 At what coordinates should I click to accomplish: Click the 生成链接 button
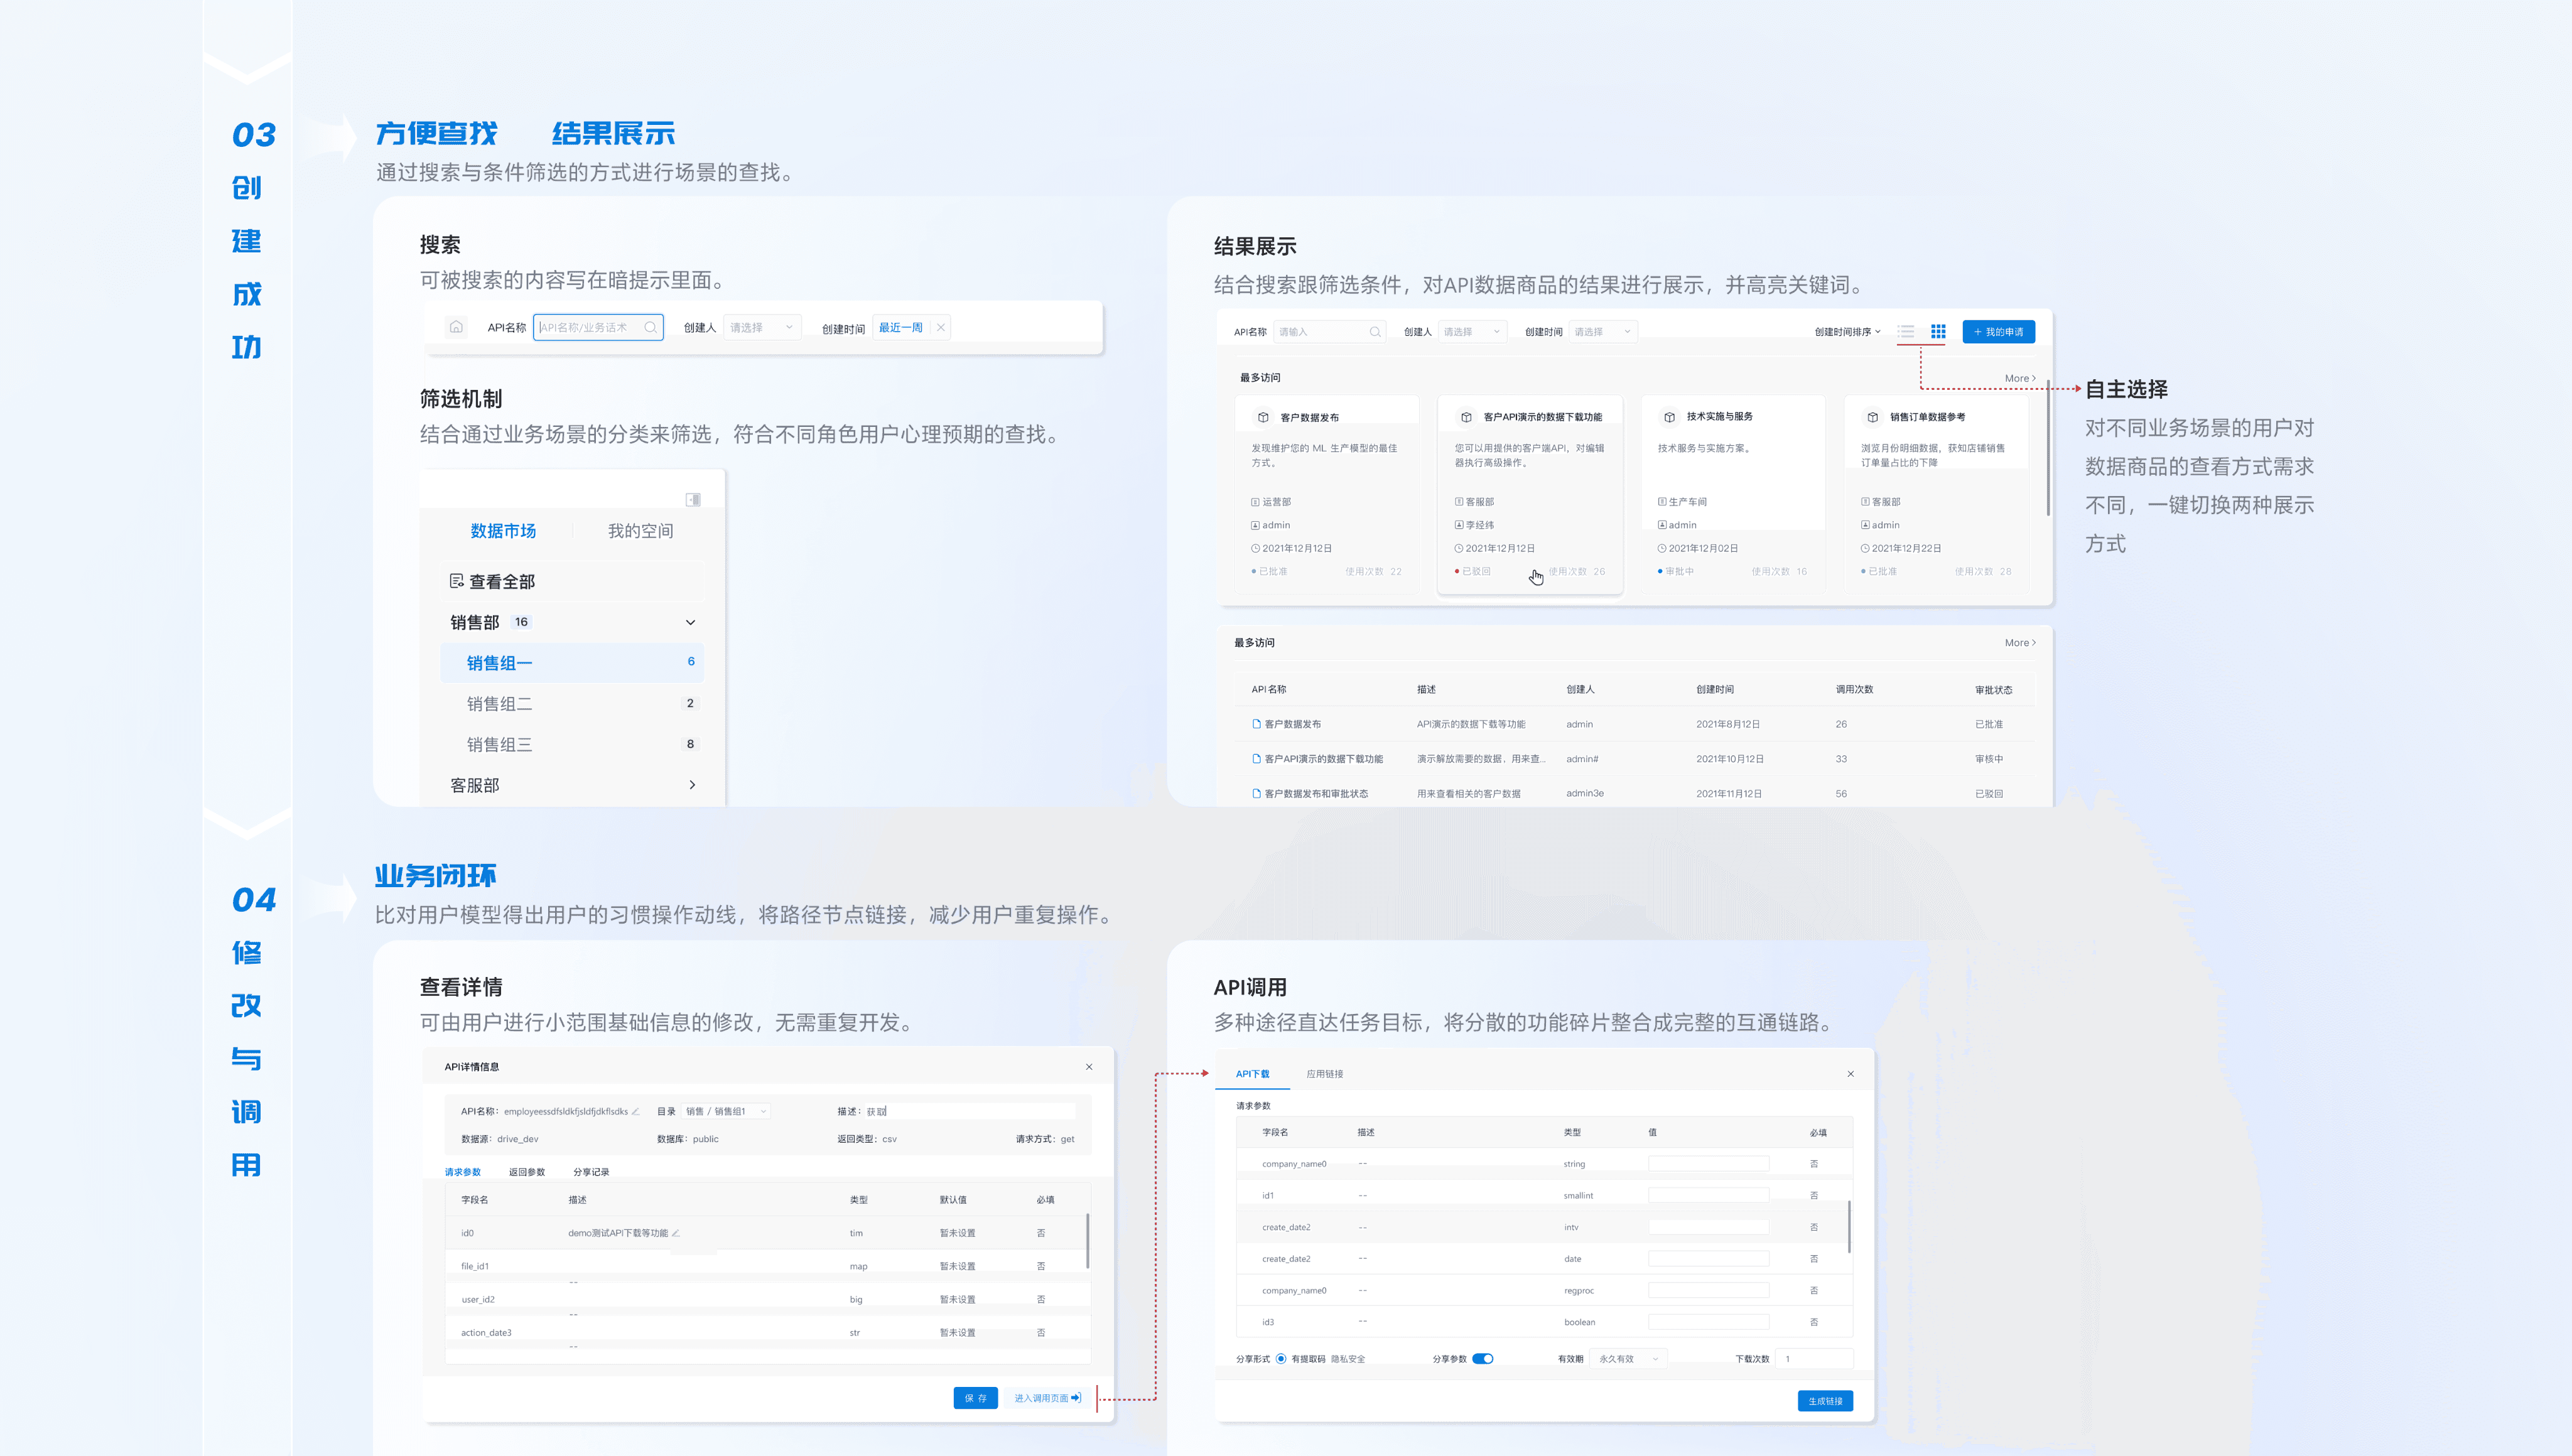click(x=1825, y=1401)
